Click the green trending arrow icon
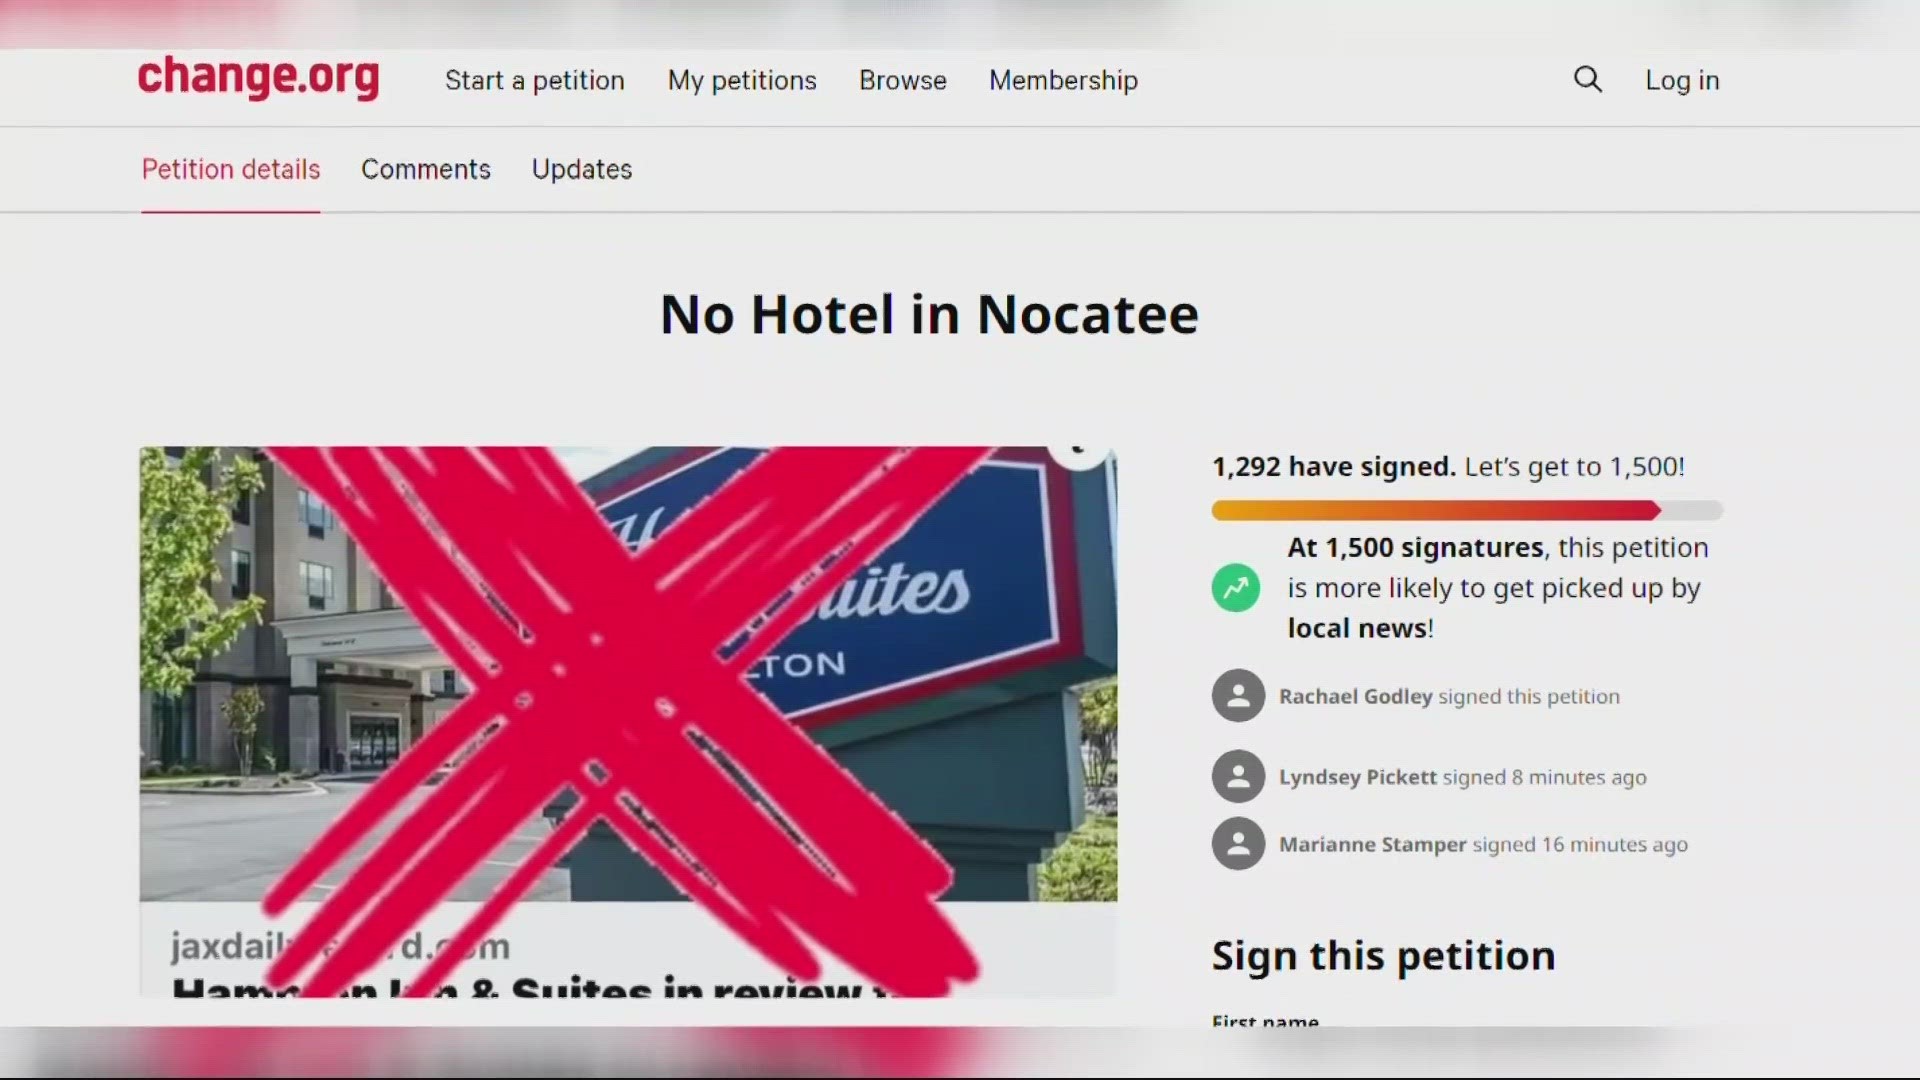1920x1080 pixels. [1236, 587]
